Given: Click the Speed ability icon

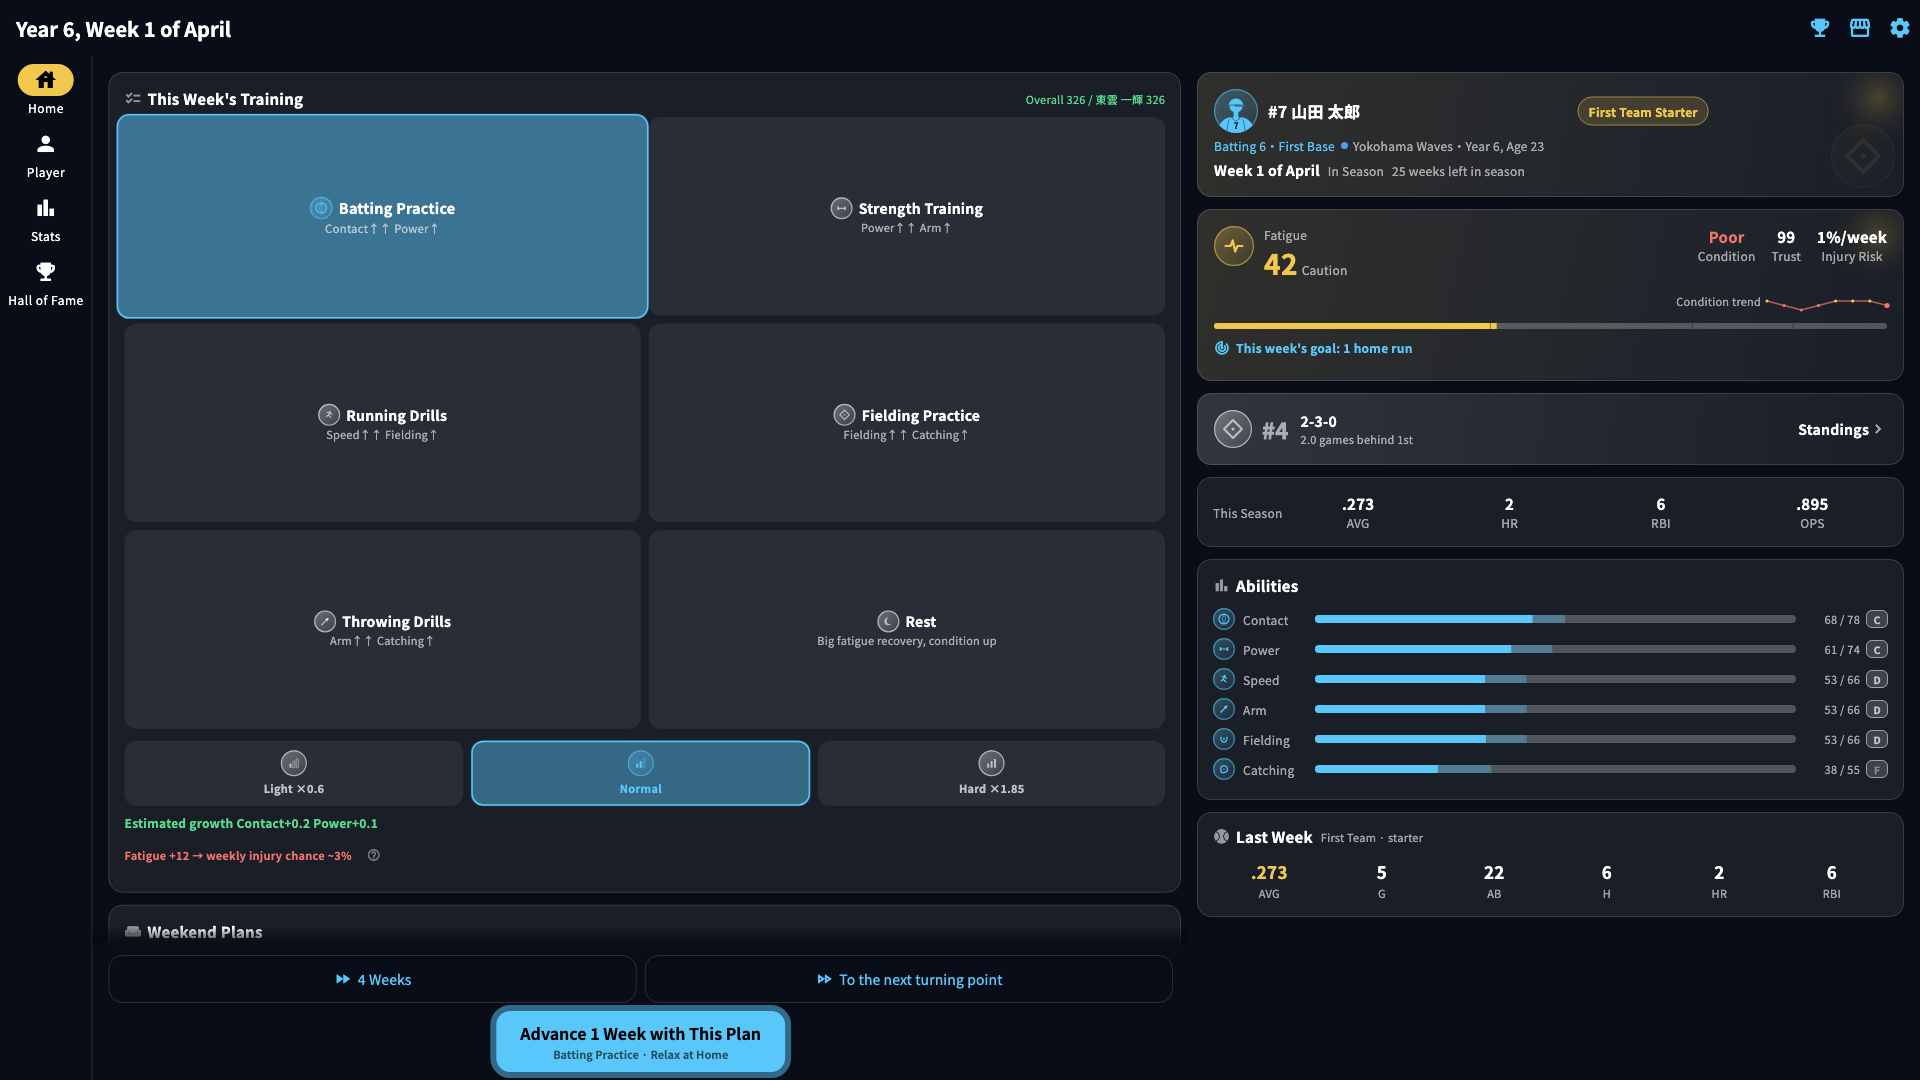Looking at the screenshot, I should tap(1224, 679).
